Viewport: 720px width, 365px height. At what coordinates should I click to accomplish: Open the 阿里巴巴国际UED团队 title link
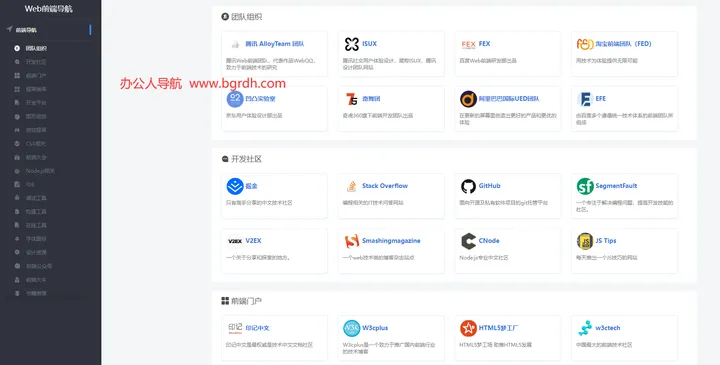509,99
